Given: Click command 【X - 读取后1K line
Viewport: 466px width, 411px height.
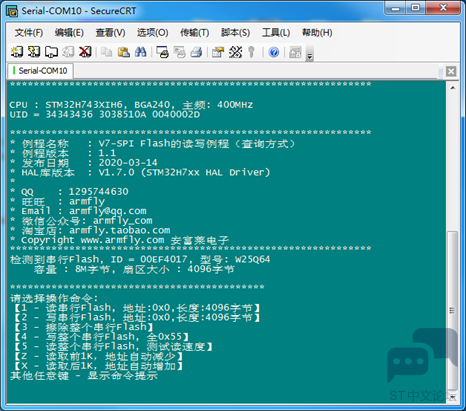Looking at the screenshot, I should 98,366.
